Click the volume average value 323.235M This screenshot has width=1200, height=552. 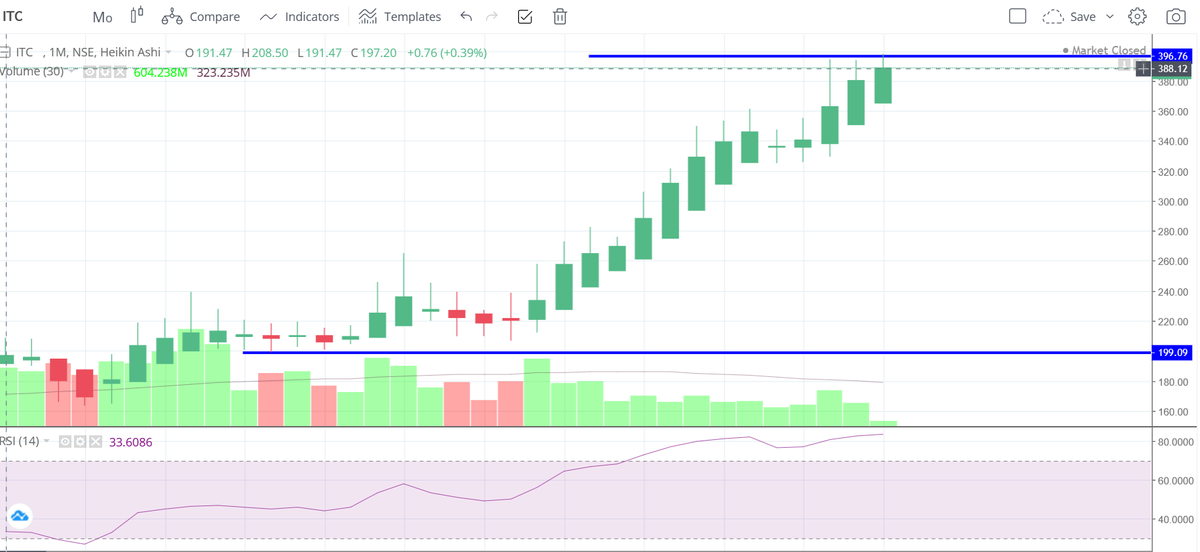(x=223, y=72)
